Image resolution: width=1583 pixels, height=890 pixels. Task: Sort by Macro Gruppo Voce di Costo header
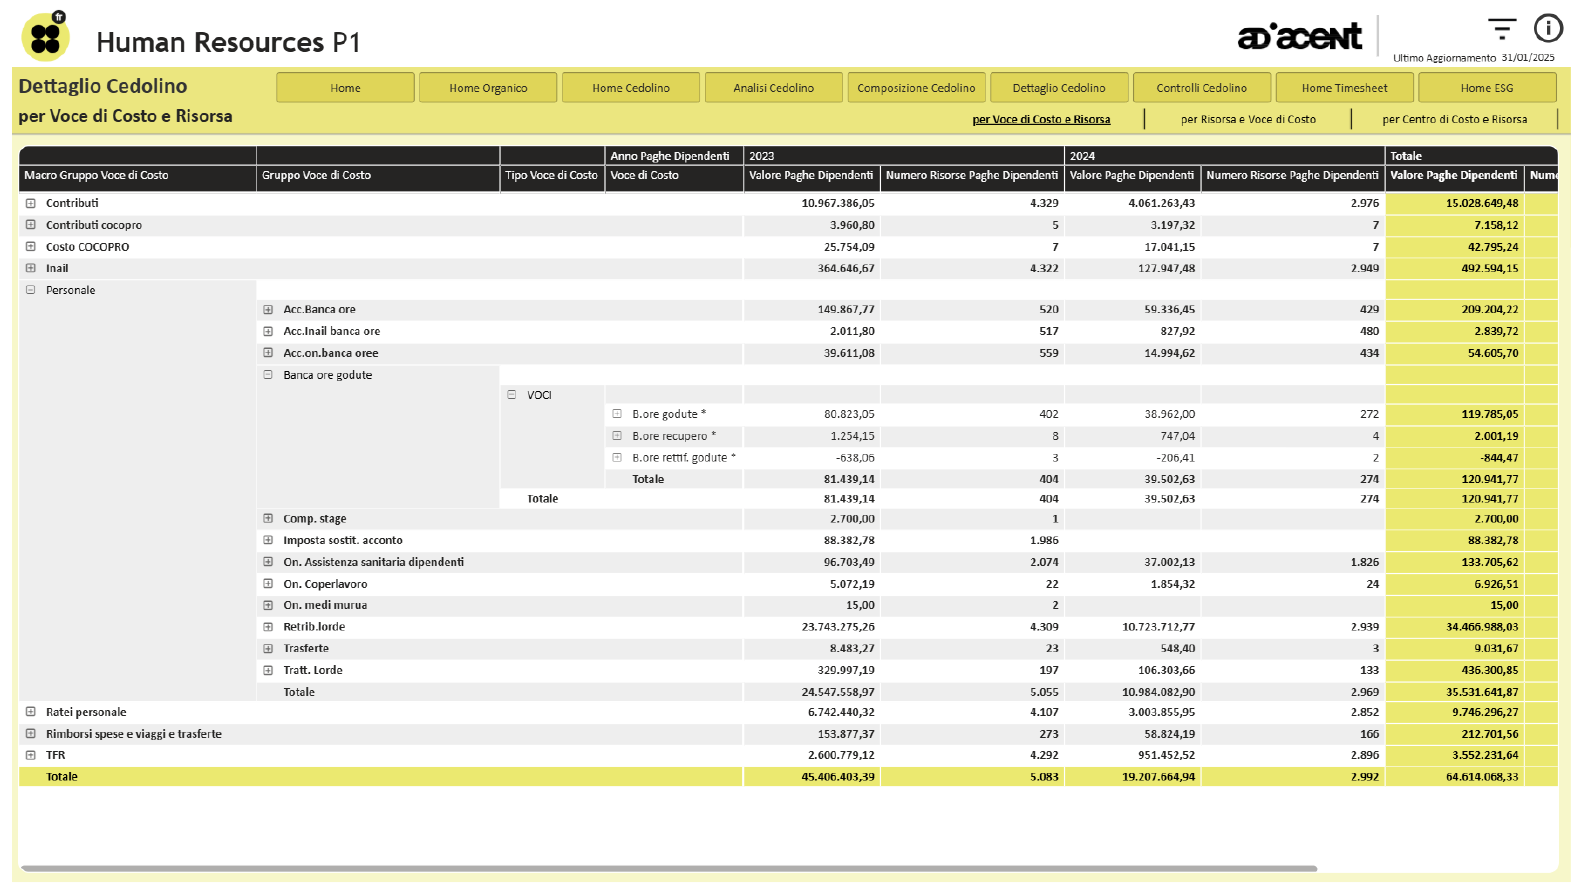(96, 175)
